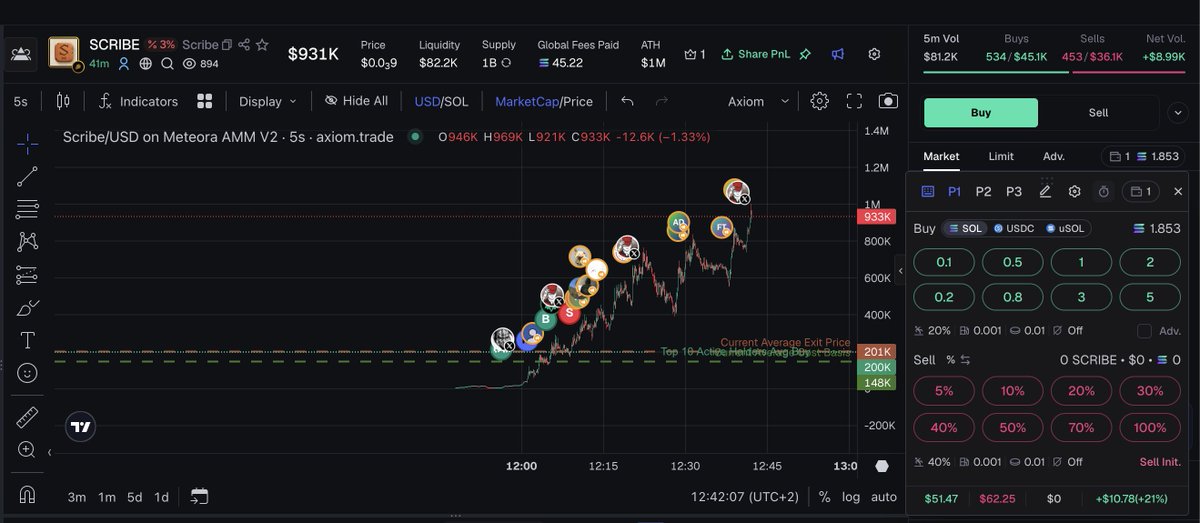Select preset P3 in instant trade panel
Viewport: 1200px width, 523px height.
1014,191
